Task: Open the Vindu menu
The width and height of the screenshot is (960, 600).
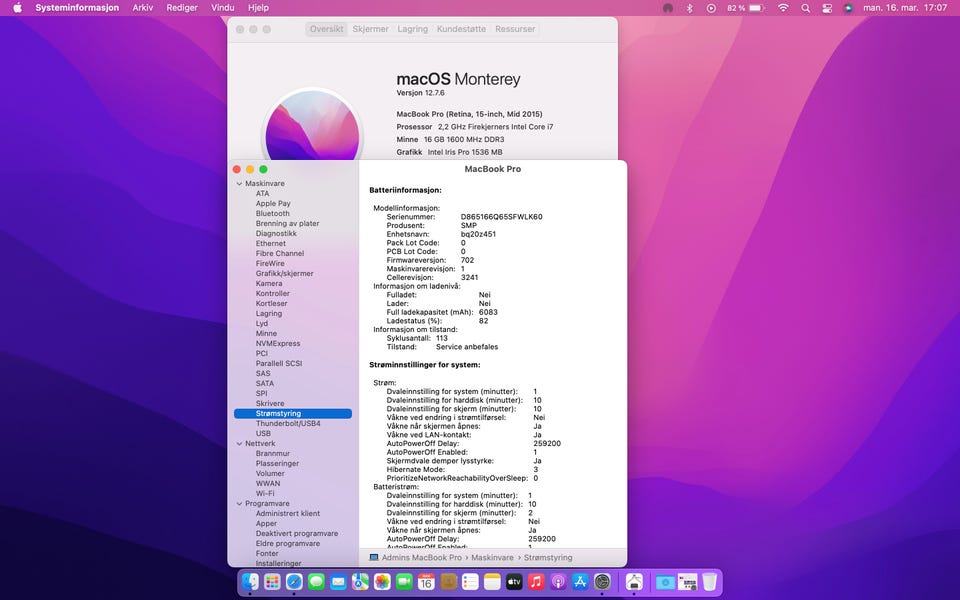Action: click(222, 7)
